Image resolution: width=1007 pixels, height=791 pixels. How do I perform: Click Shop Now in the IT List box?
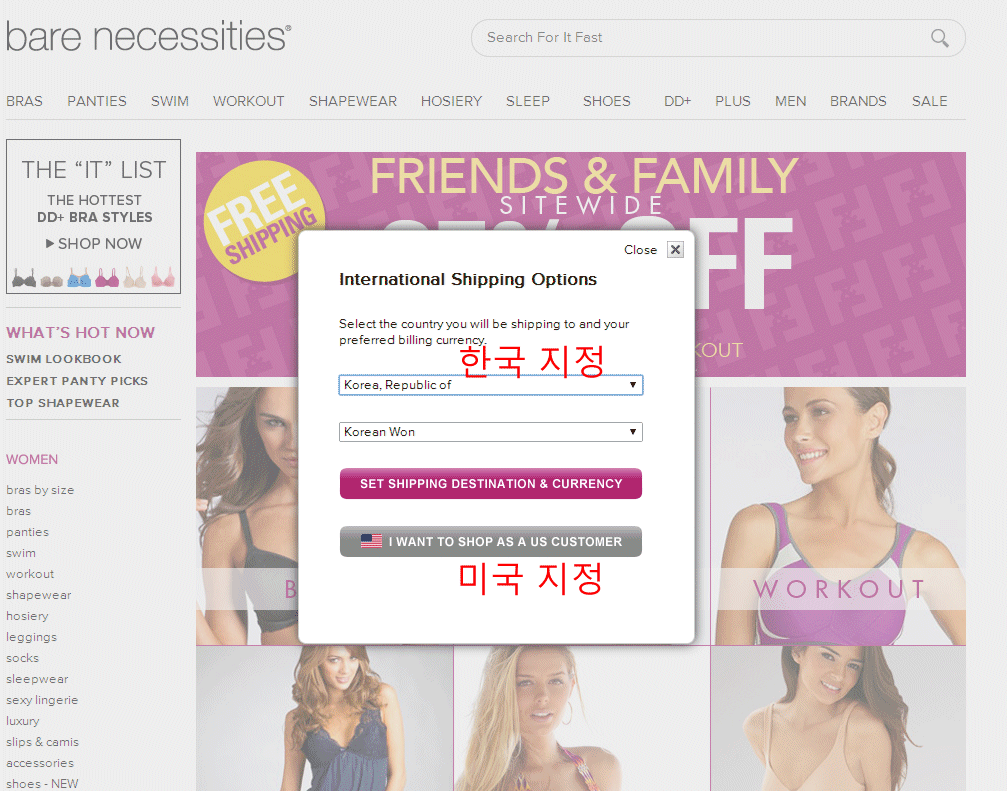tap(94, 243)
